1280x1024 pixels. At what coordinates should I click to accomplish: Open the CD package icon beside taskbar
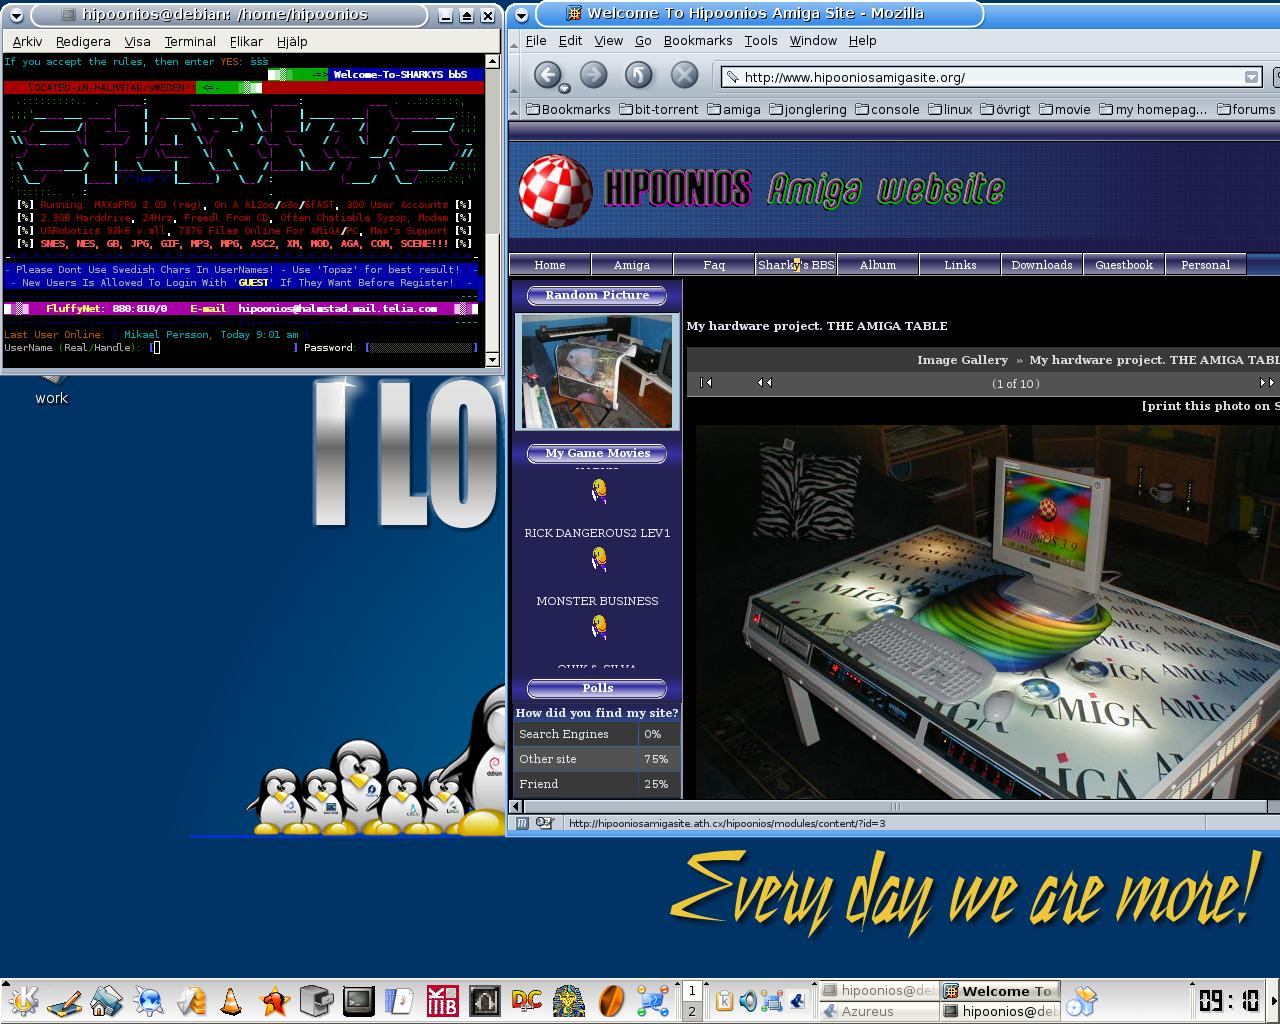pyautogui.click(x=1081, y=1000)
